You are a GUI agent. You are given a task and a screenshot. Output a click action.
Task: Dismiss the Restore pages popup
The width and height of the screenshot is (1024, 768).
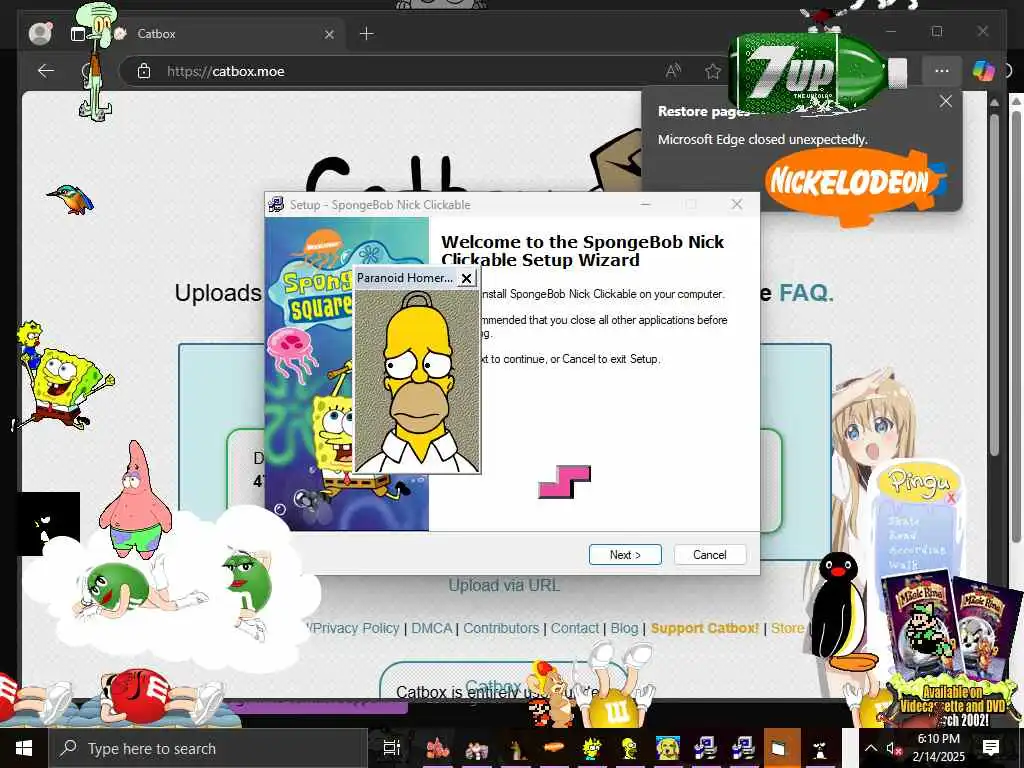(x=945, y=101)
